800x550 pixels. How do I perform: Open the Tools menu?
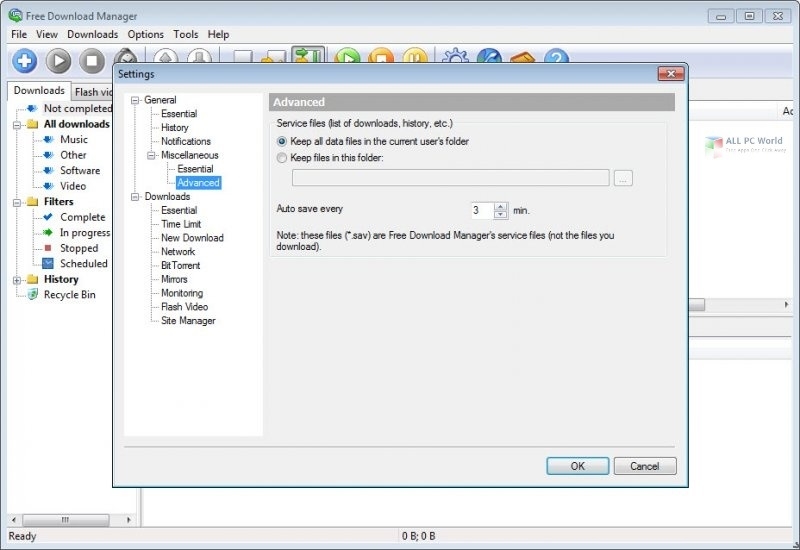point(185,34)
